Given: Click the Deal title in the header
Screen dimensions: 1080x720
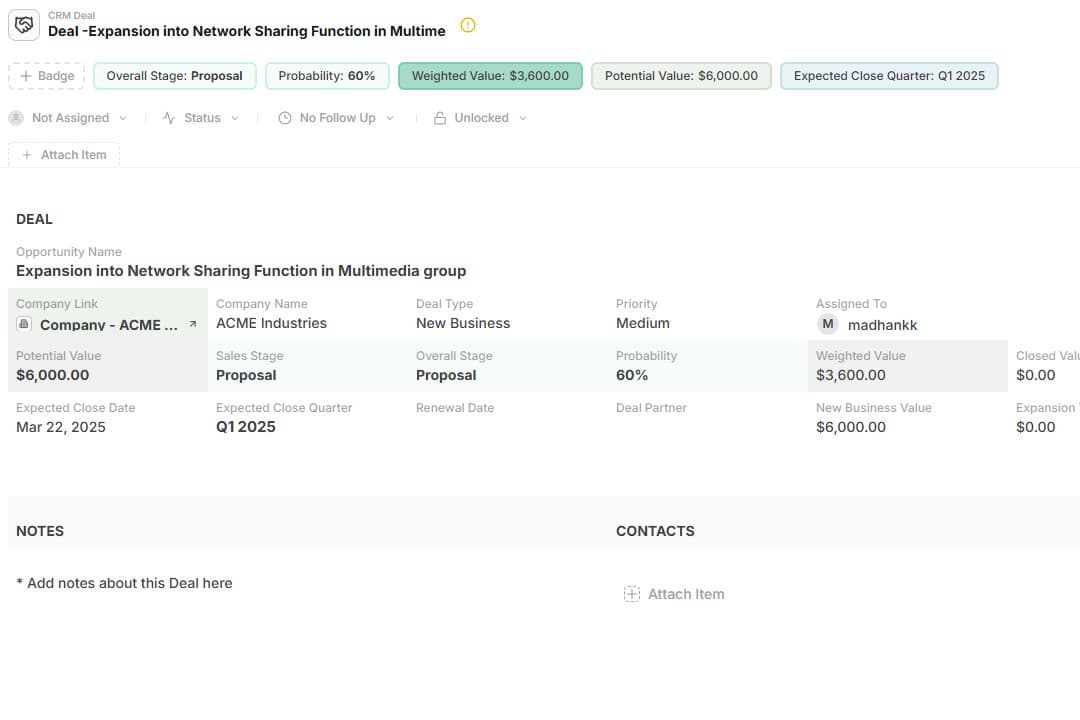Looking at the screenshot, I should 247,31.
